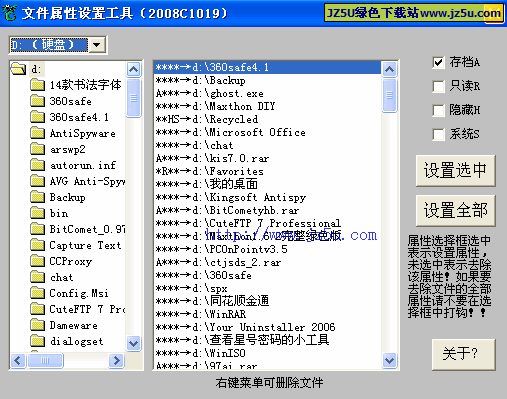Click folder tree scroll-right arrow
Image resolution: width=507 pixels, height=399 pixels.
pos(116,360)
